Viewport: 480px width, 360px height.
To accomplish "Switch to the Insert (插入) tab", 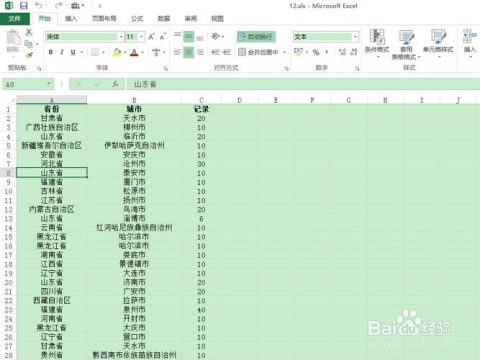I will [x=71, y=19].
